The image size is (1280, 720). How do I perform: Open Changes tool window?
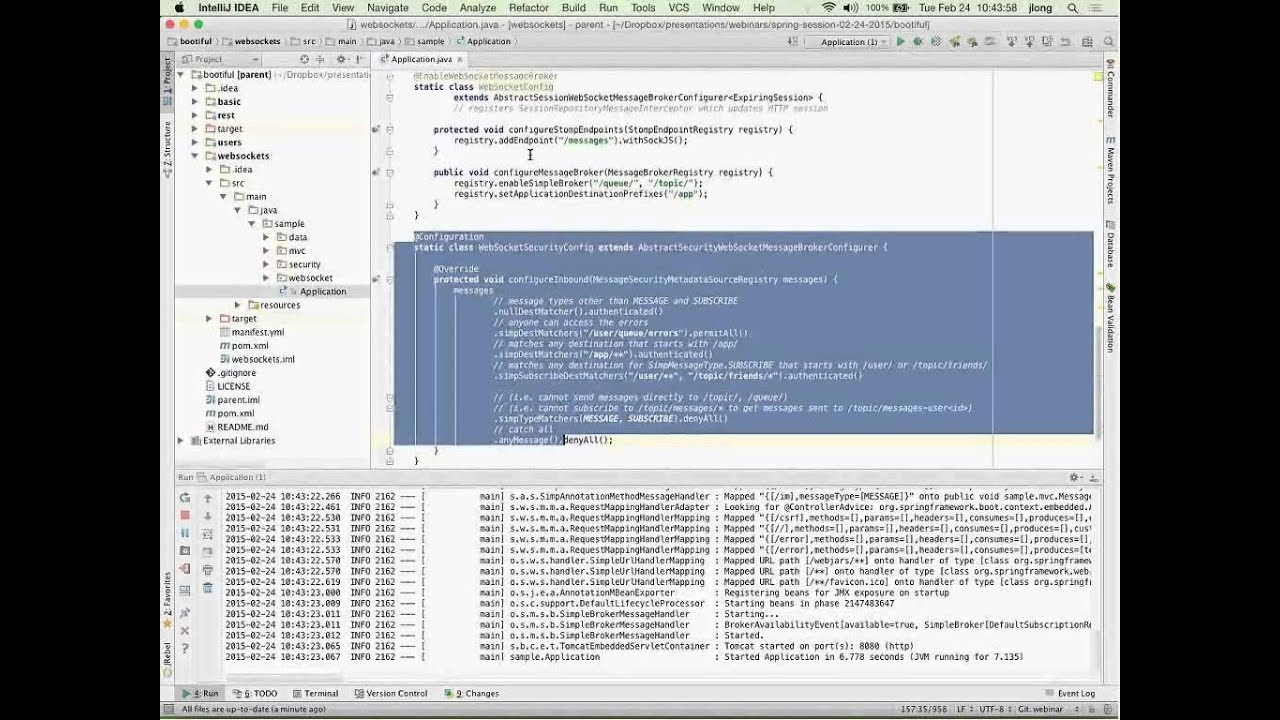tap(470, 693)
